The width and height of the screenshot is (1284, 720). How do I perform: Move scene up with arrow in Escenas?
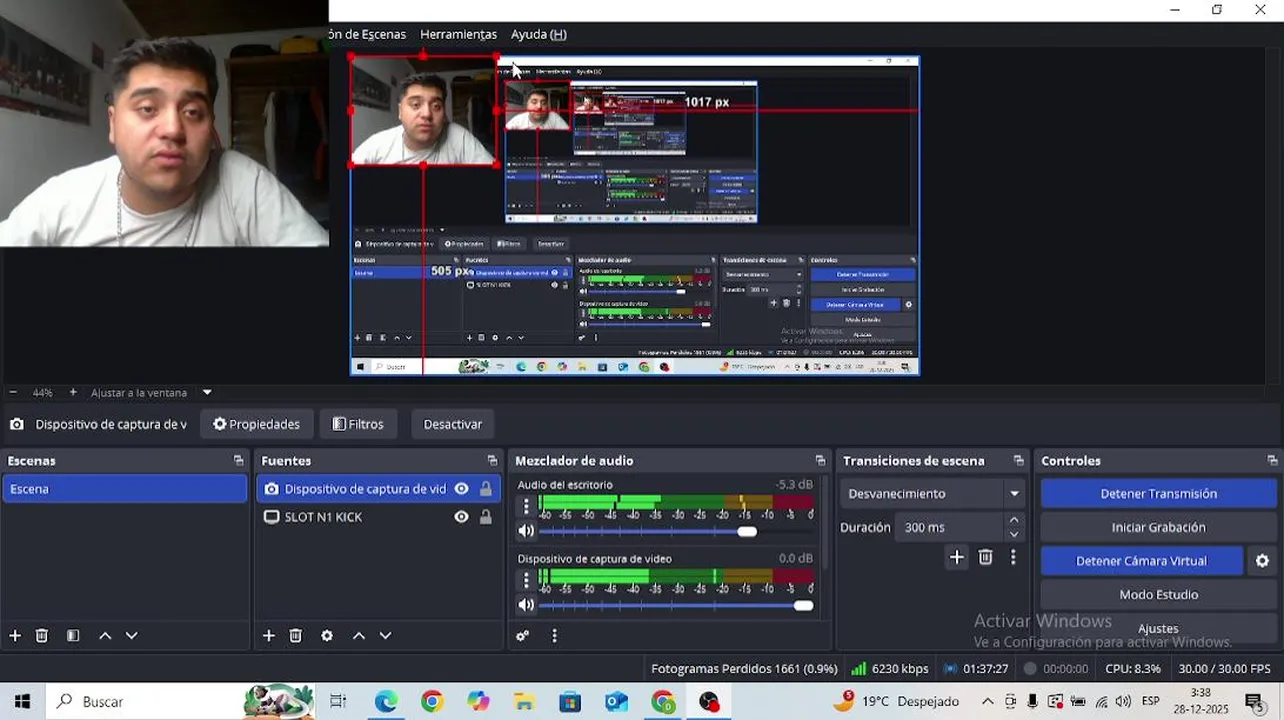click(105, 636)
